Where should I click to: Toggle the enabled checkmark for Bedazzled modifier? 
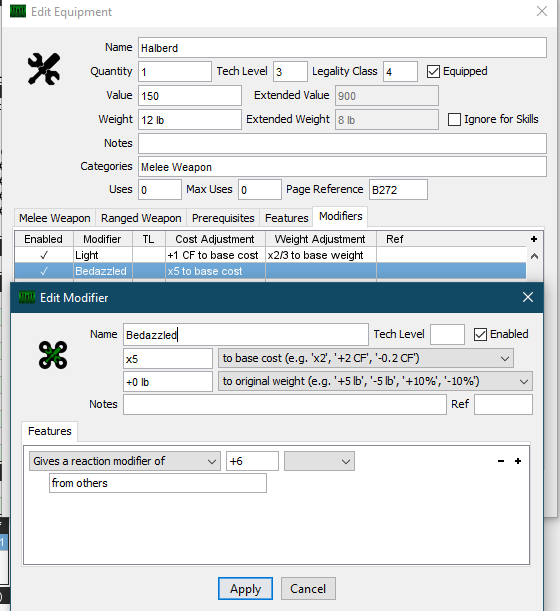[x=44, y=271]
